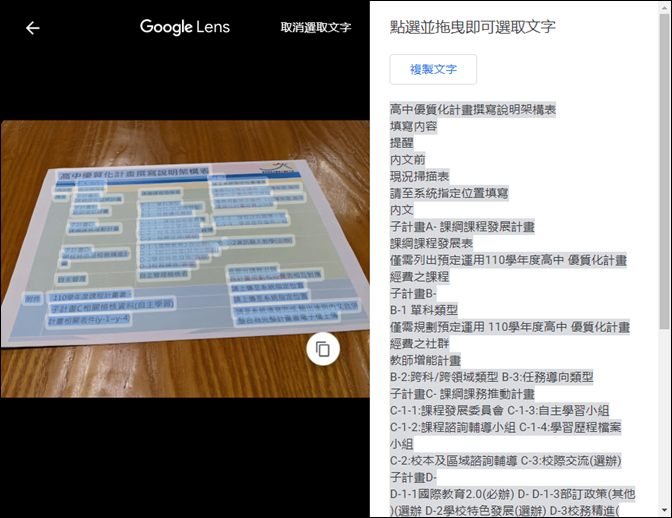Select the line 子計畫A- 課綱課程發展計畫
Viewport: 672px width, 518px height.
(462, 227)
